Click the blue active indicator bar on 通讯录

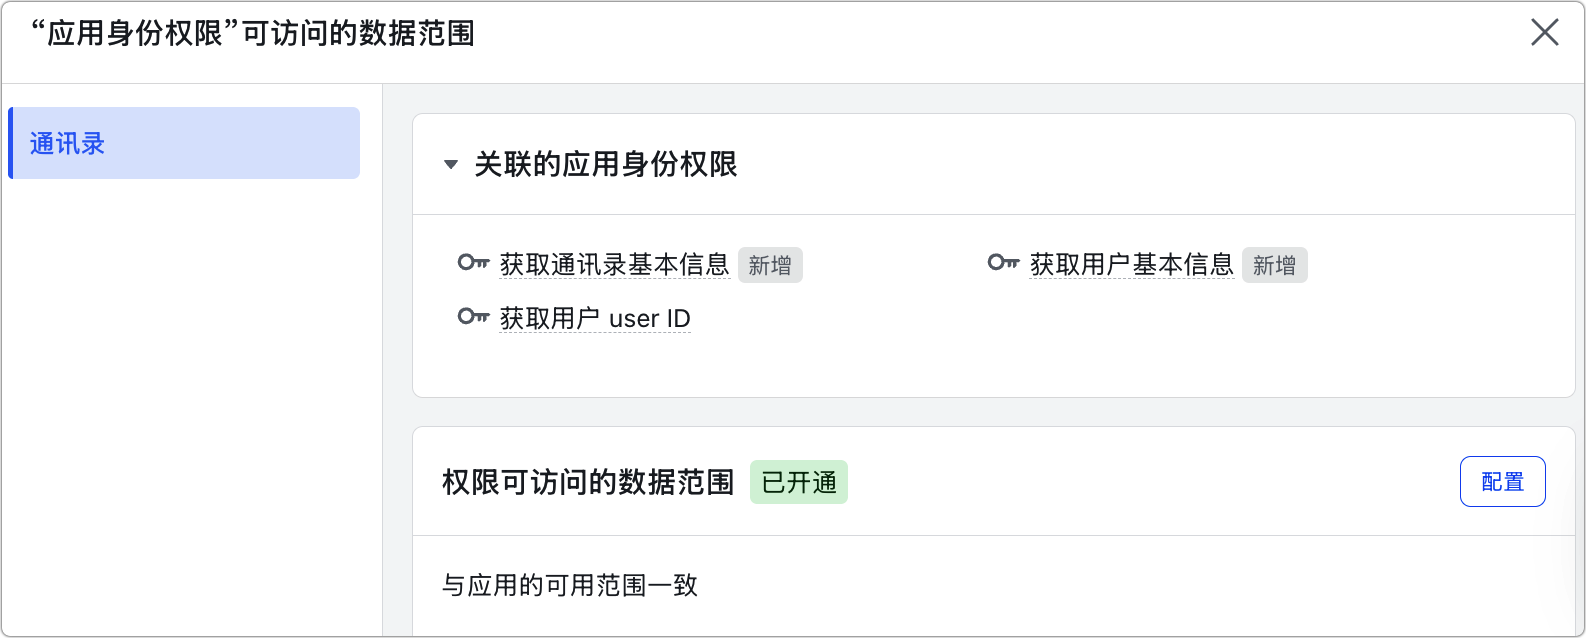(11, 143)
